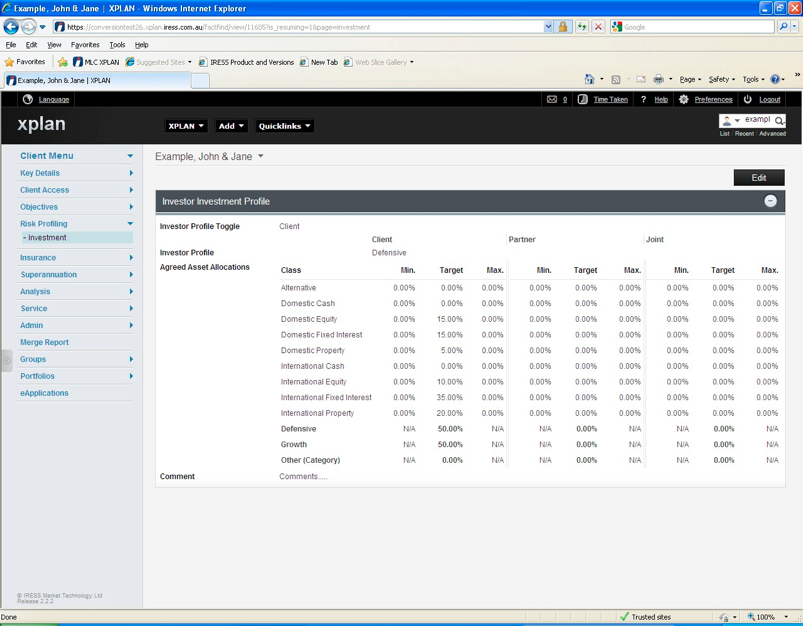803x626 pixels.
Task: Click the browser address bar
Action: (302, 27)
